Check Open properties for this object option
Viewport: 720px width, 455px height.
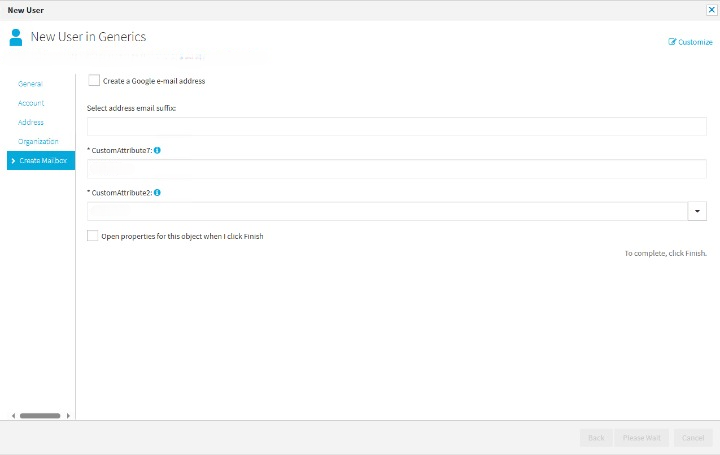click(x=92, y=236)
